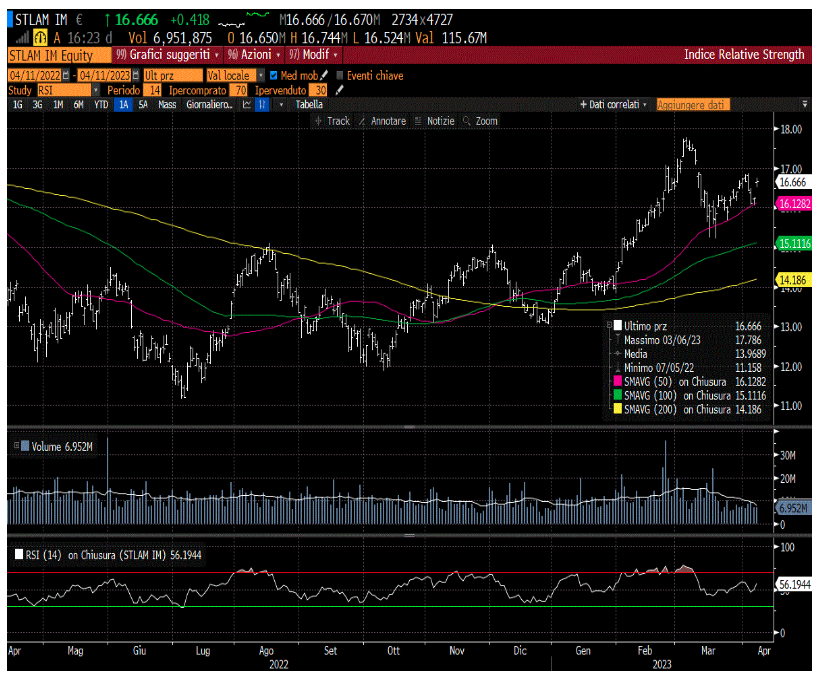The width and height of the screenshot is (817, 681).
Task: Open the Annotare annotation tool
Action: coord(382,121)
